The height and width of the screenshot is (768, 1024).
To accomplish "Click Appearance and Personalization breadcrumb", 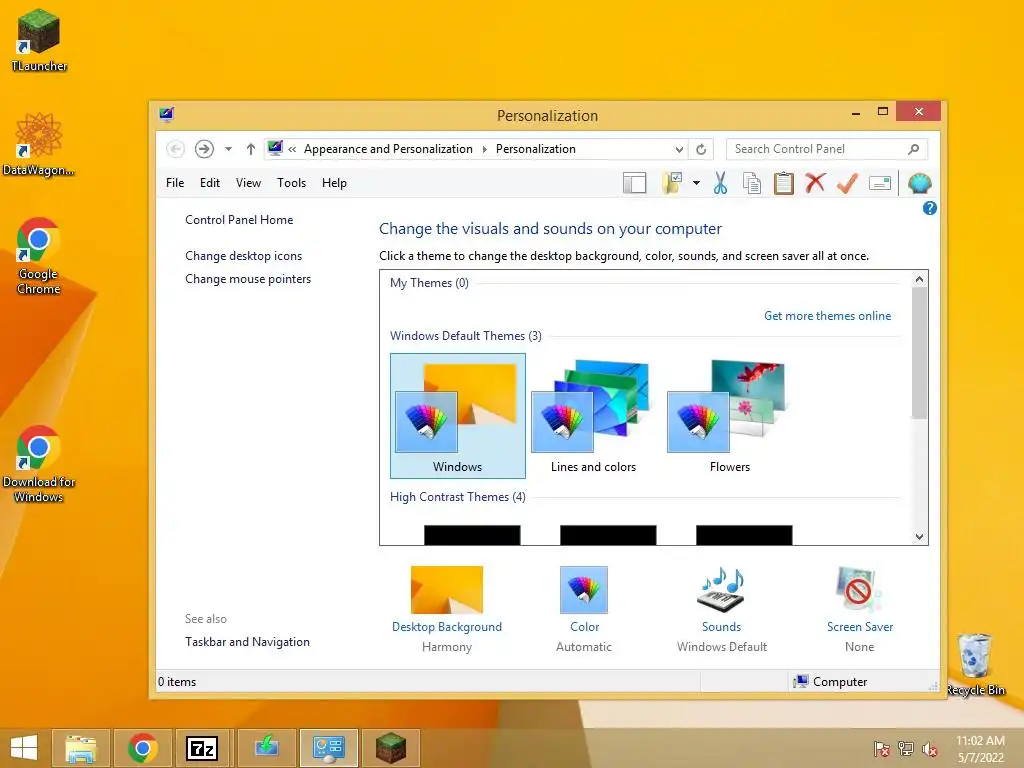I will tap(388, 149).
